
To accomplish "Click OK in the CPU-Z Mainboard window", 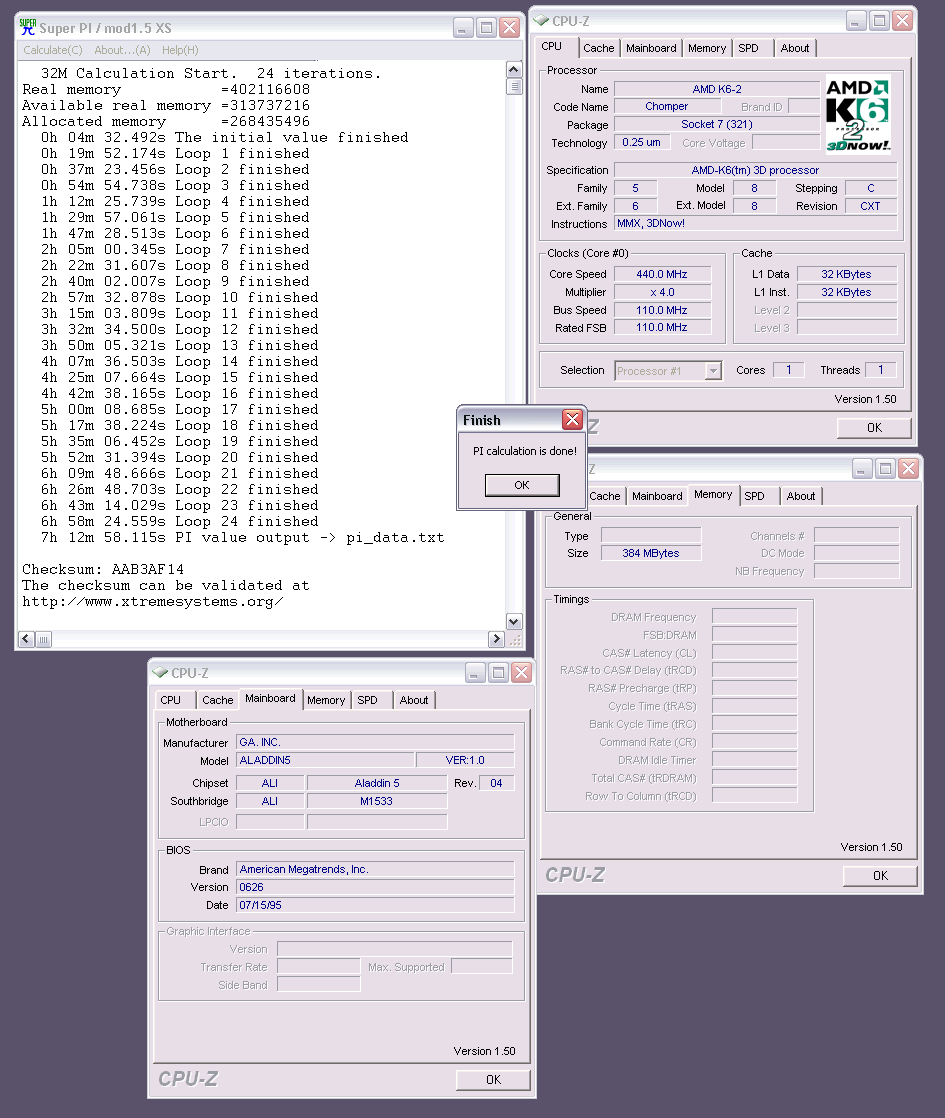I will (x=494, y=1079).
